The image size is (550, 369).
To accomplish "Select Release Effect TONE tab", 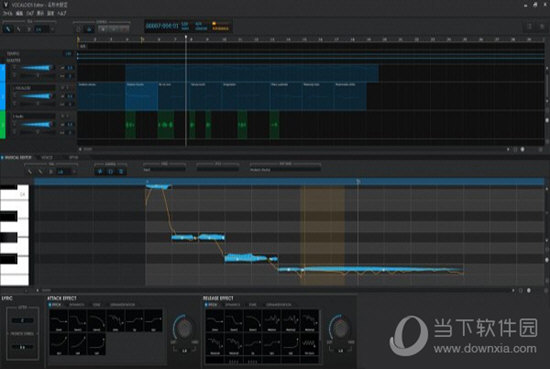I will (x=253, y=305).
